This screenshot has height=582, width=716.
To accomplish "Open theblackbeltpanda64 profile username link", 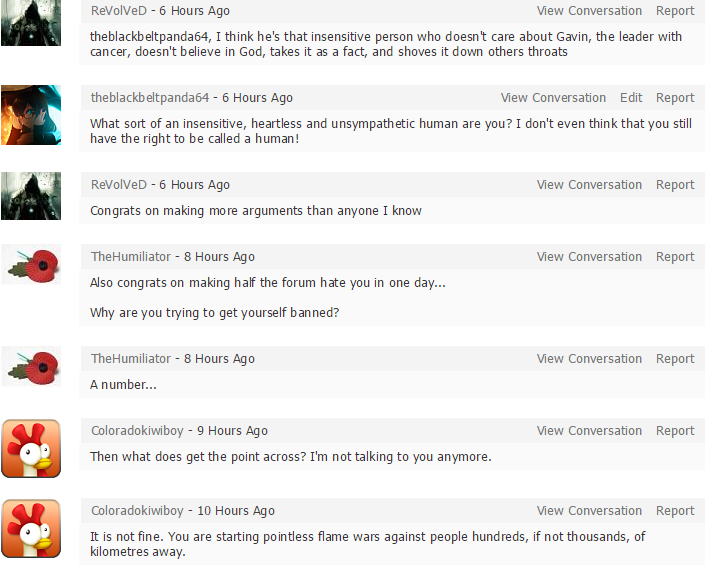I will tap(150, 98).
